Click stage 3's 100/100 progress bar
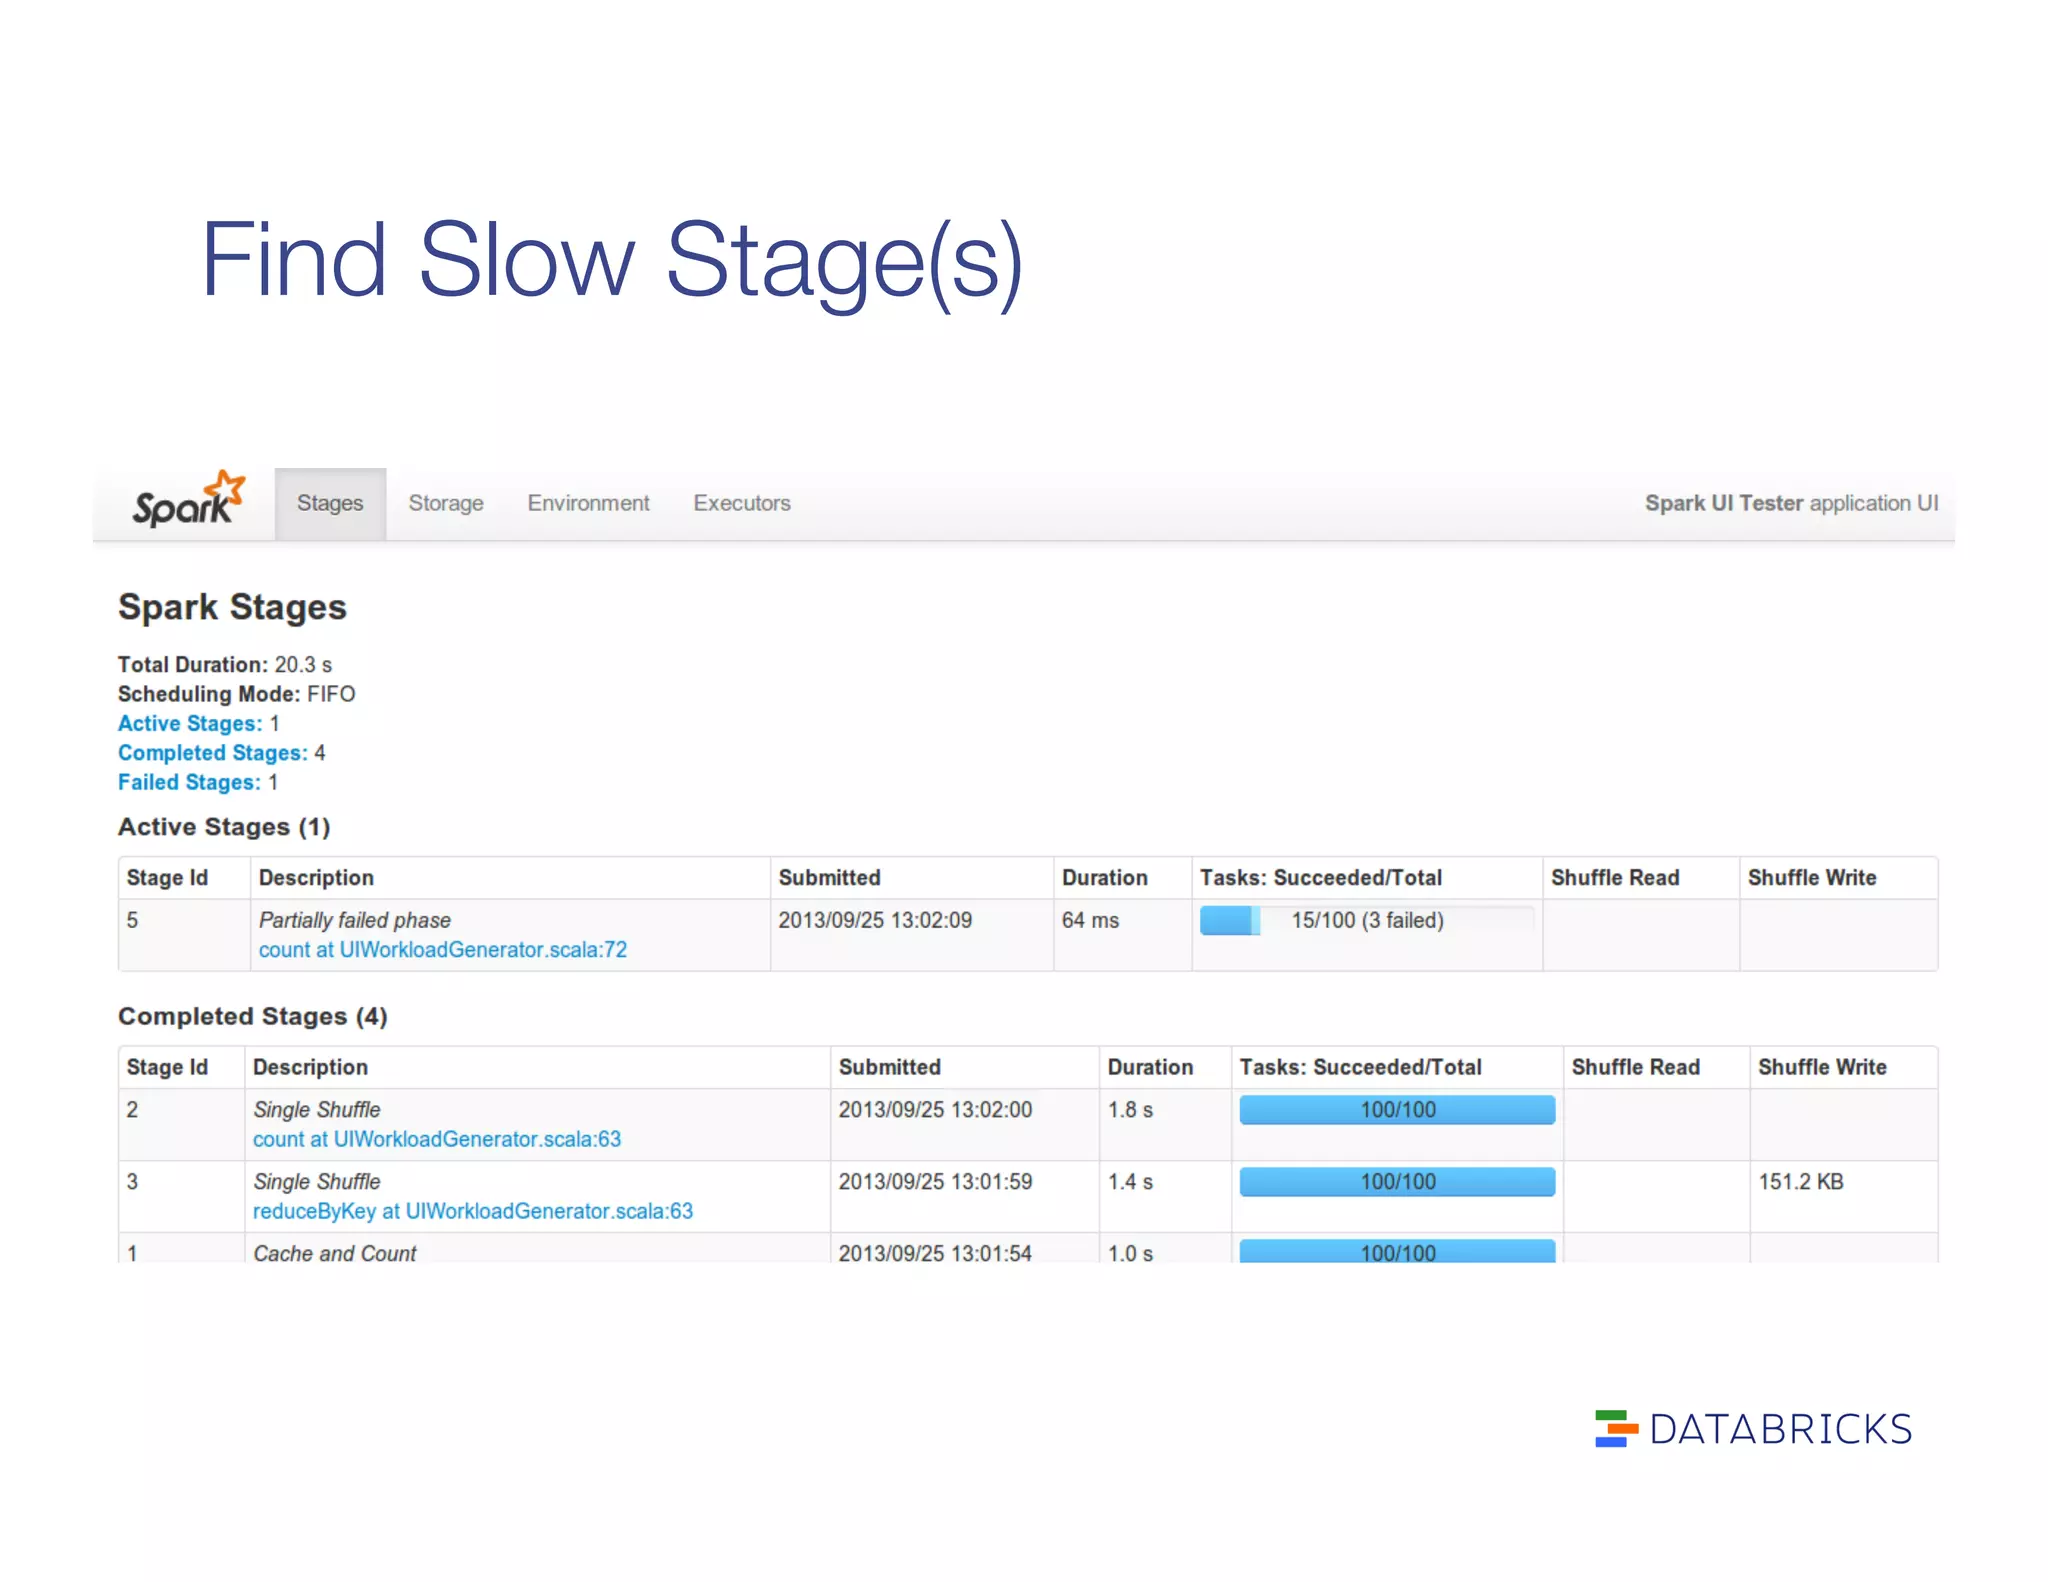This screenshot has height=1582, width=2048. [1397, 1182]
